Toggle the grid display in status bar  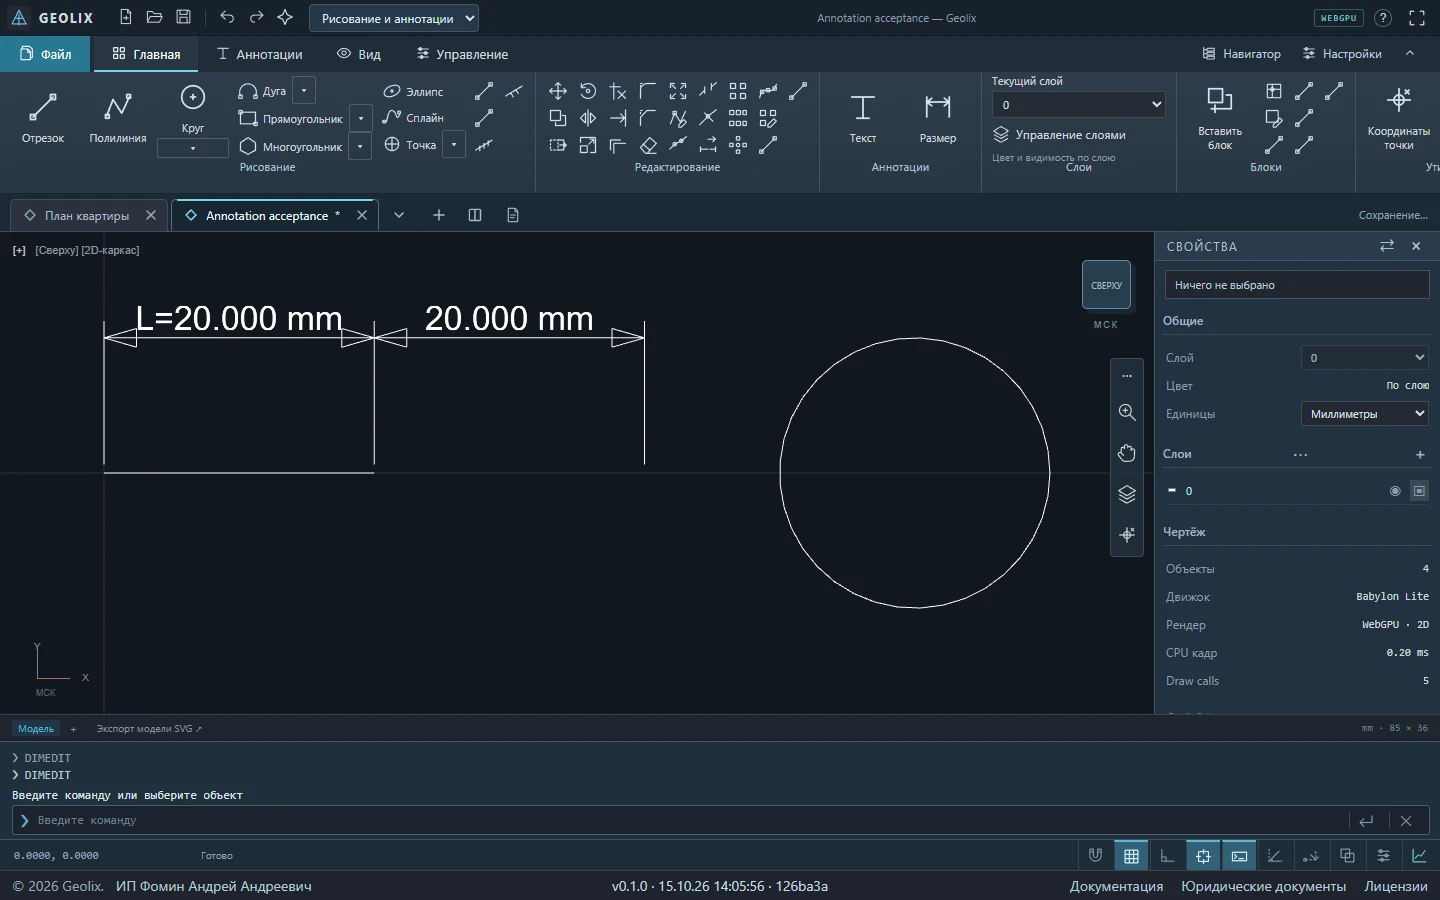tap(1131, 856)
